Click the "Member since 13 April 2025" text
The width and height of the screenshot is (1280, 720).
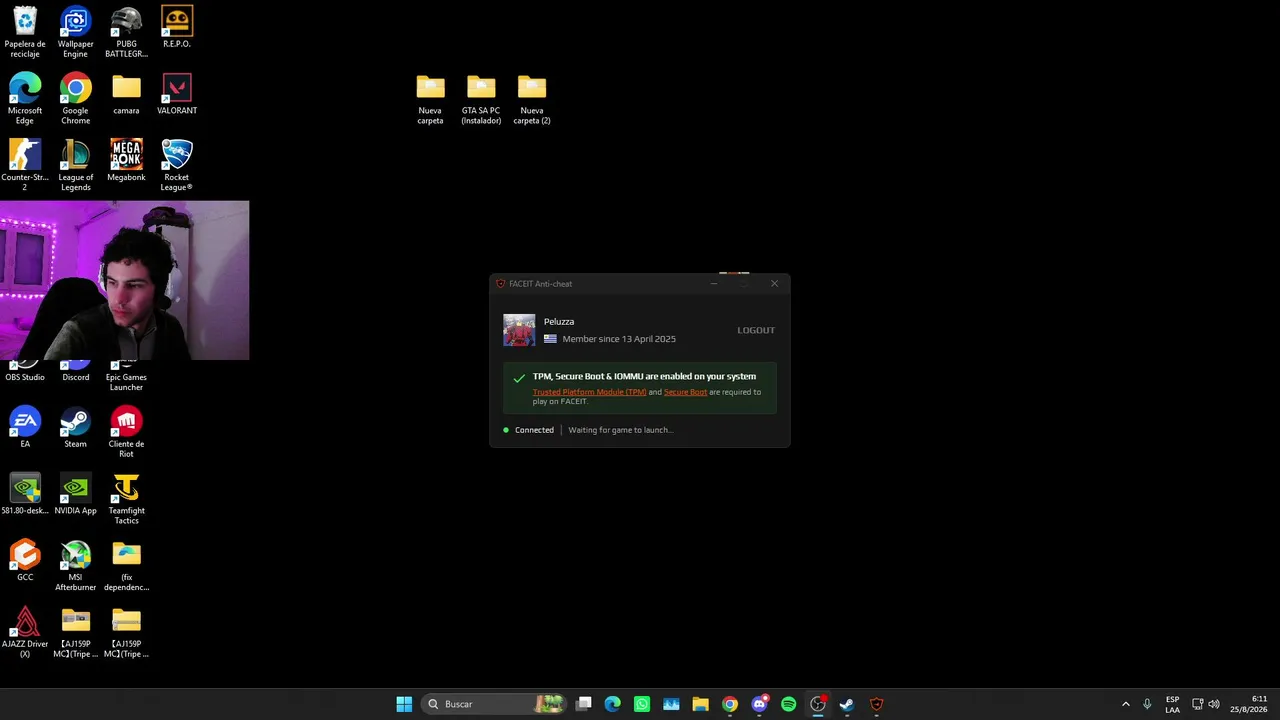pos(619,339)
